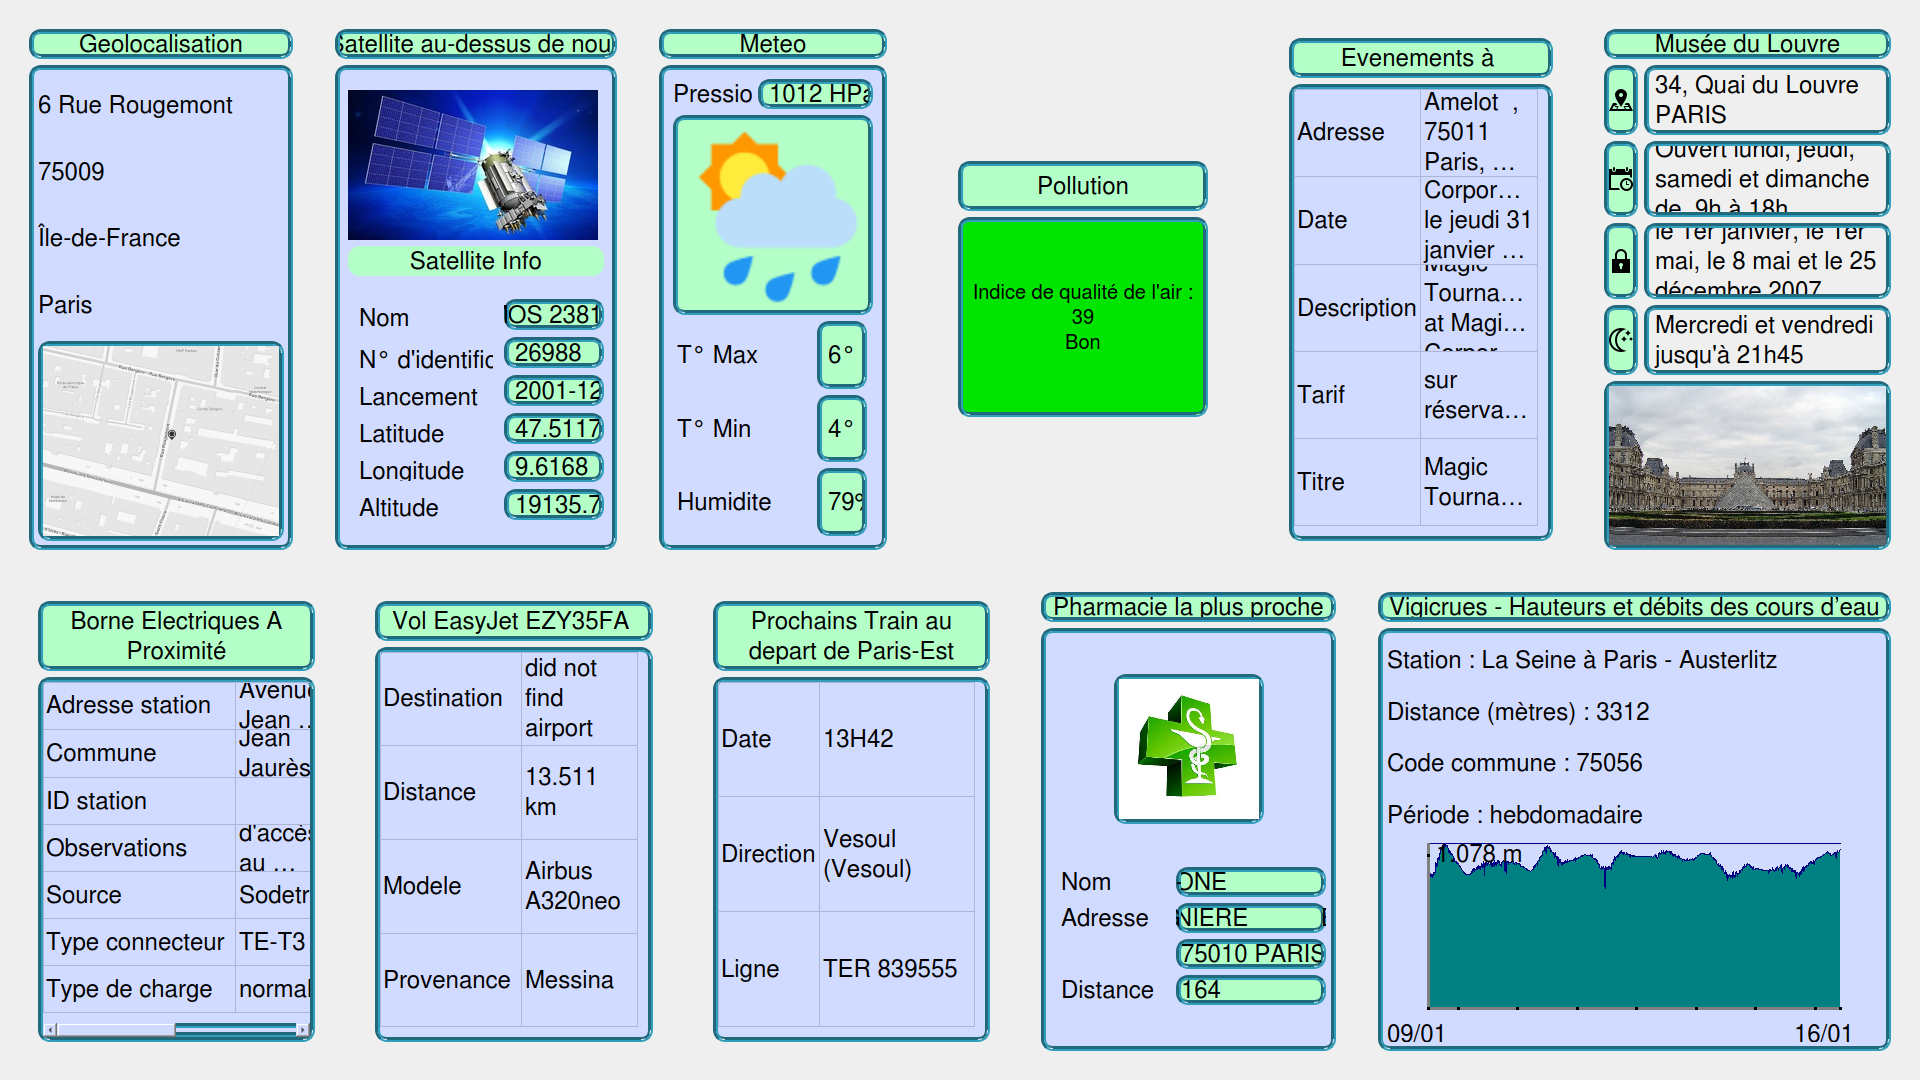Click the event Tarif value cell
1920x1080 pixels.
tap(1478, 395)
